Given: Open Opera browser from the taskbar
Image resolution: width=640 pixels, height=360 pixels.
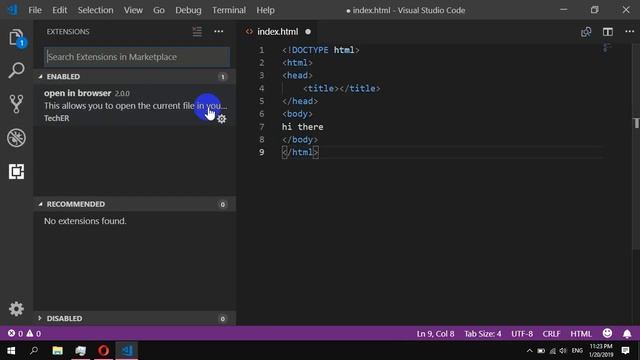Looking at the screenshot, I should (104, 351).
